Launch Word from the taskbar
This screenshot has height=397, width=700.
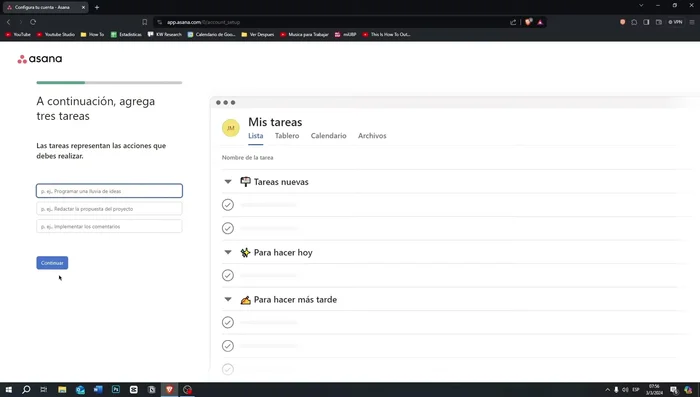pyautogui.click(x=98, y=389)
